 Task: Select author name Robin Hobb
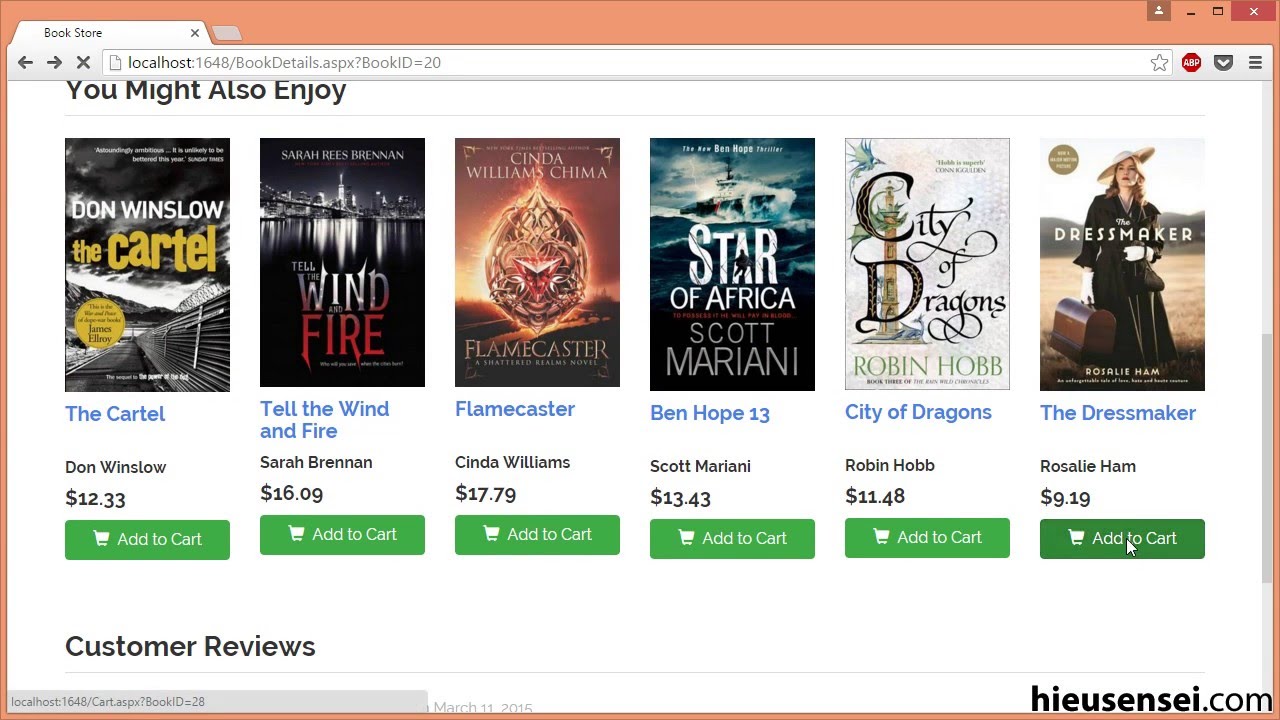point(890,465)
